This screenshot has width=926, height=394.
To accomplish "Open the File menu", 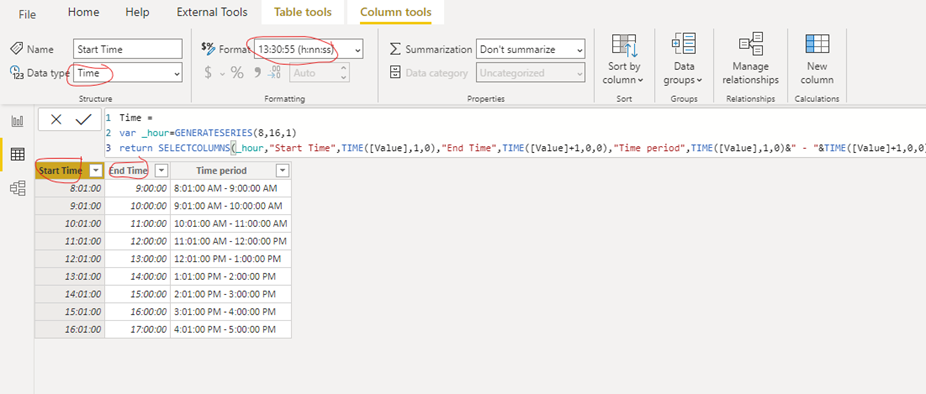I will 27,14.
